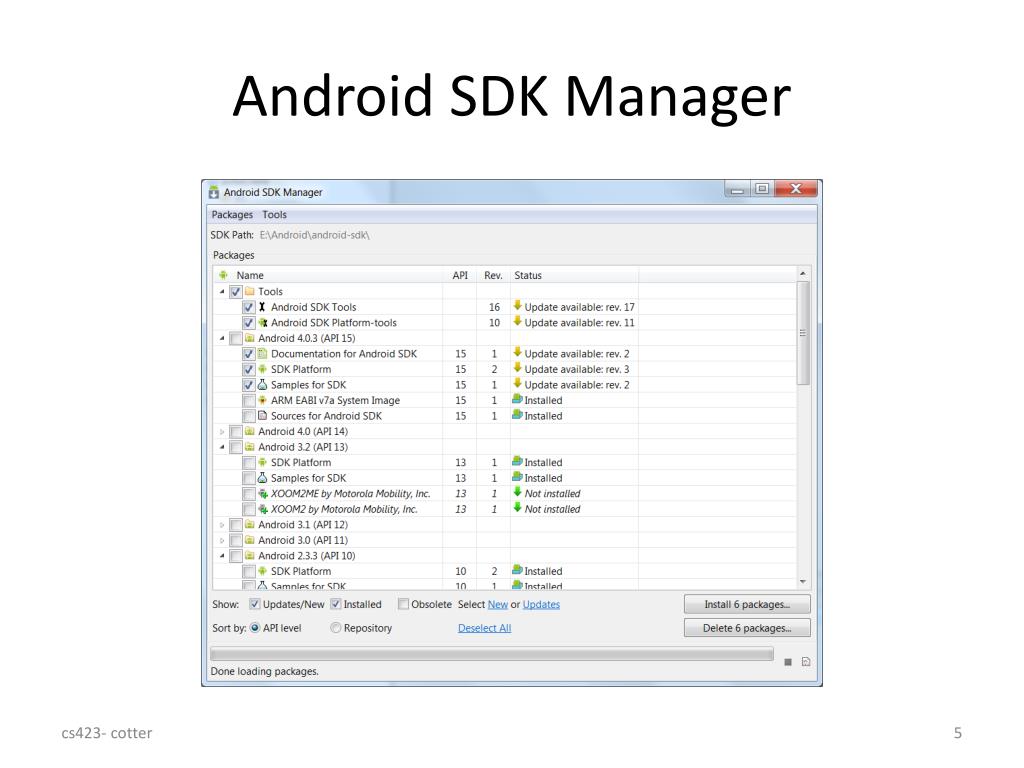Click the Android SDK Tools wrench icon
This screenshot has height=768, width=1024.
(263, 307)
